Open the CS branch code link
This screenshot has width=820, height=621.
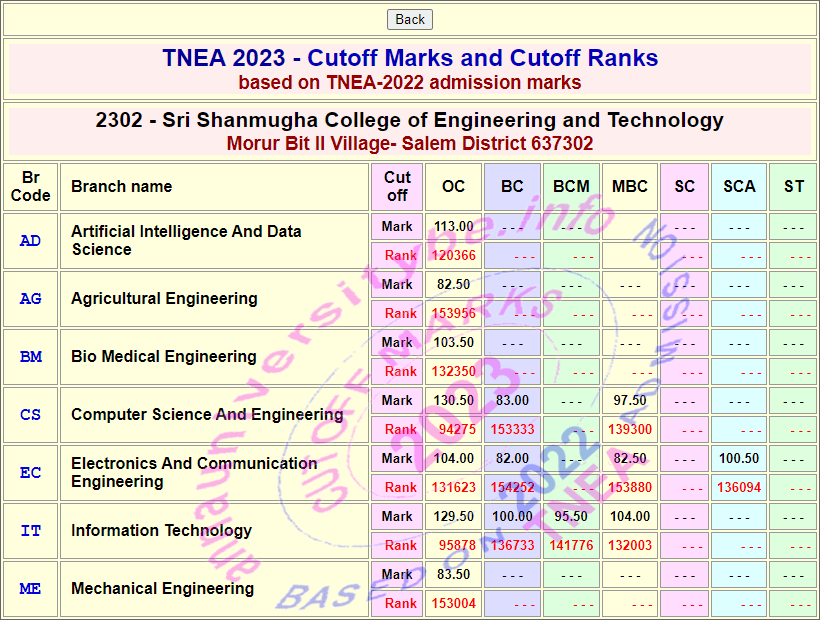pyautogui.click(x=30, y=415)
